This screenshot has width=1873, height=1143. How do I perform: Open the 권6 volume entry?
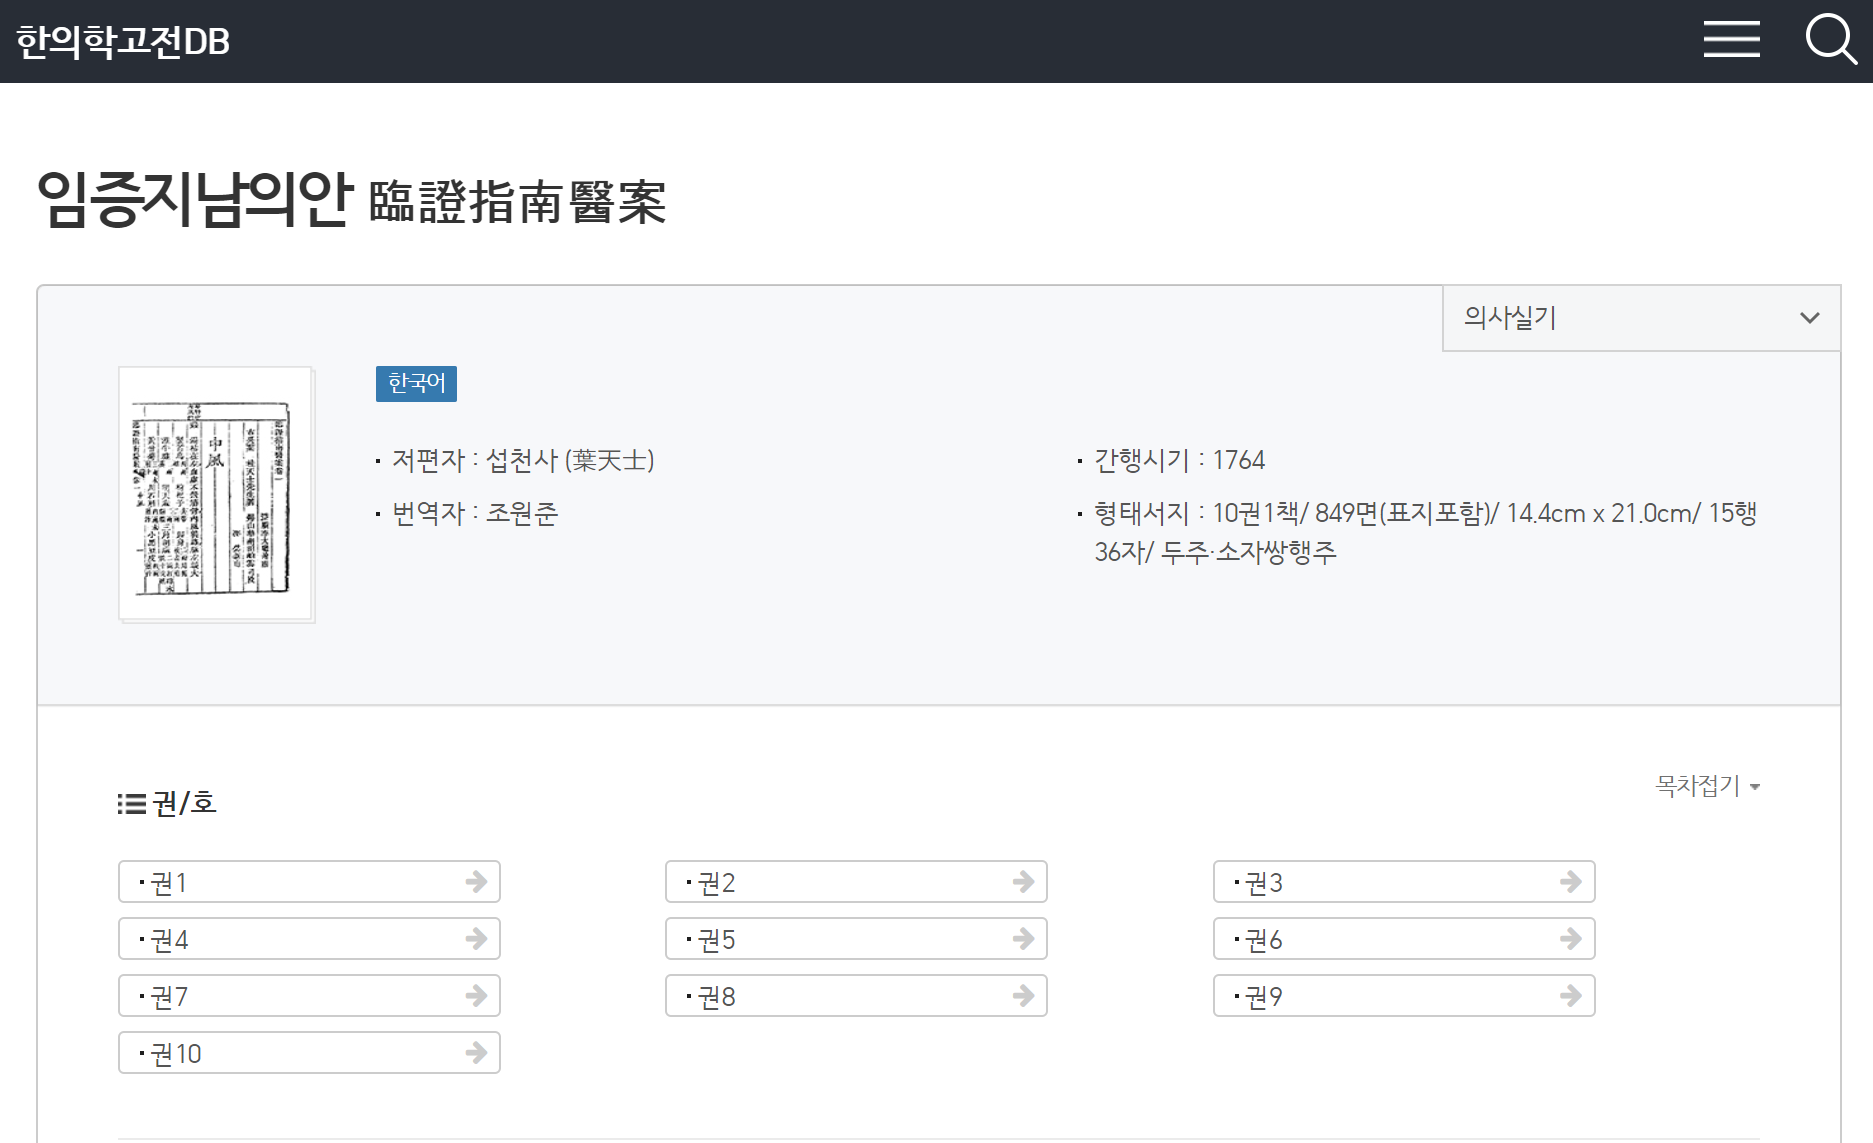pos(1263,938)
